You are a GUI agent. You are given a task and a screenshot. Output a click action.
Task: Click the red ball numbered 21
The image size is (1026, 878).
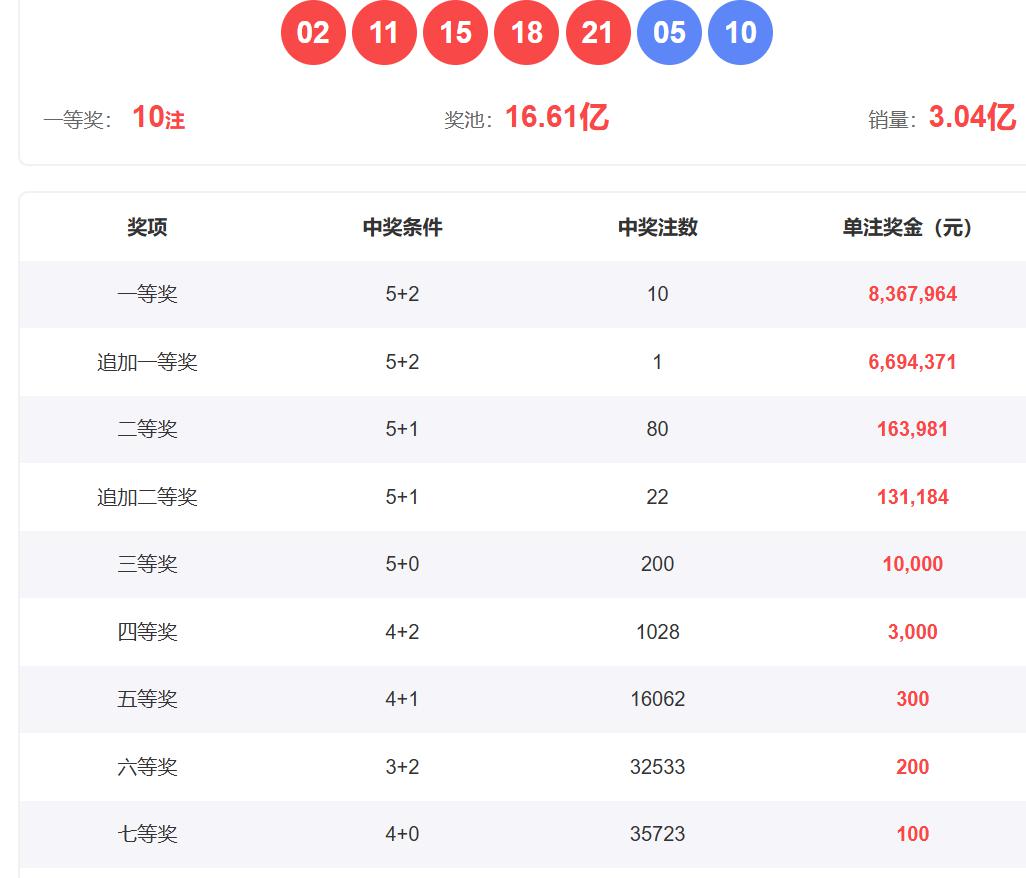point(597,33)
